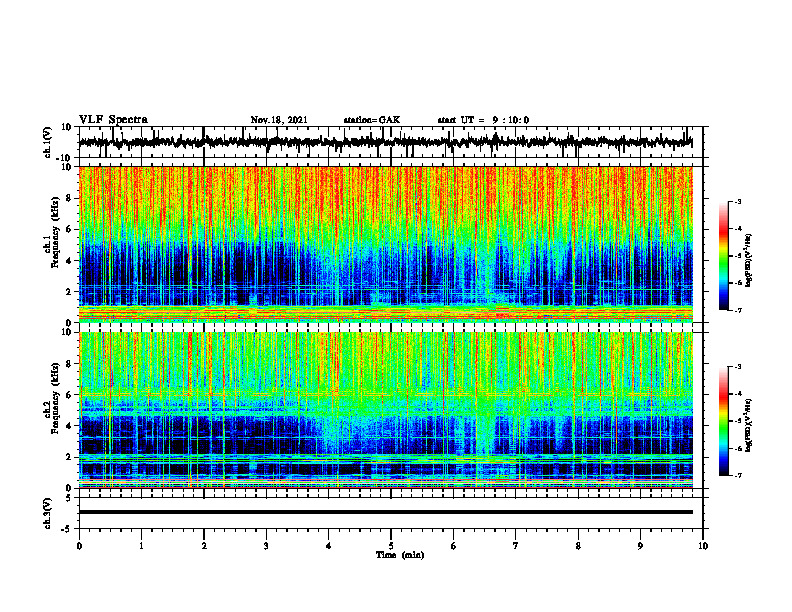Click the ch.2 "Frequency (kHz)" axis label

pos(55,398)
